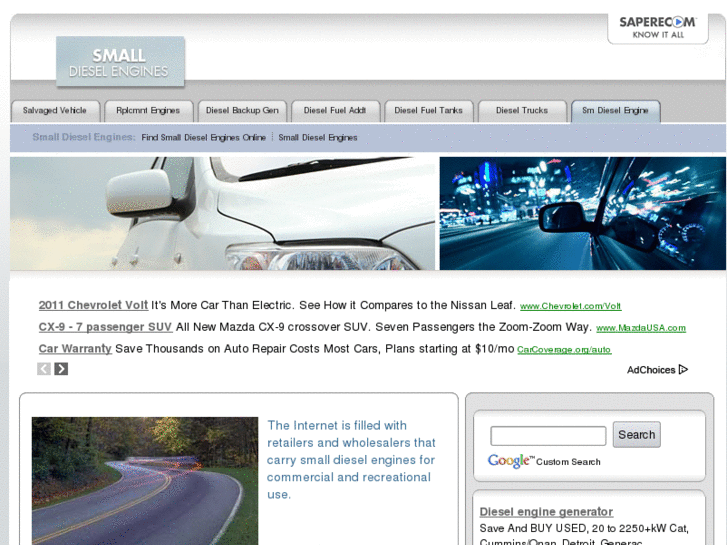727x545 pixels.
Task: Open the Car Warranty ad link
Action: [x=75, y=349]
